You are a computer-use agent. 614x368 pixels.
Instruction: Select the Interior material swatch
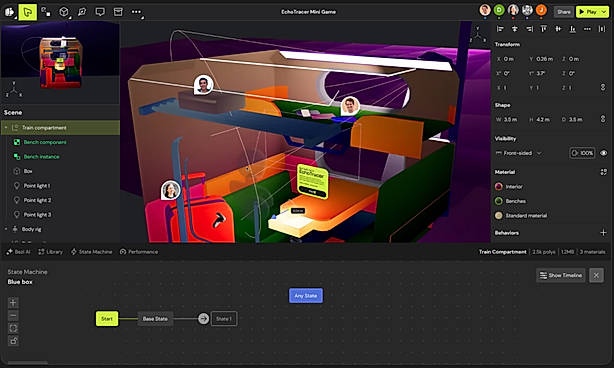[x=498, y=187]
